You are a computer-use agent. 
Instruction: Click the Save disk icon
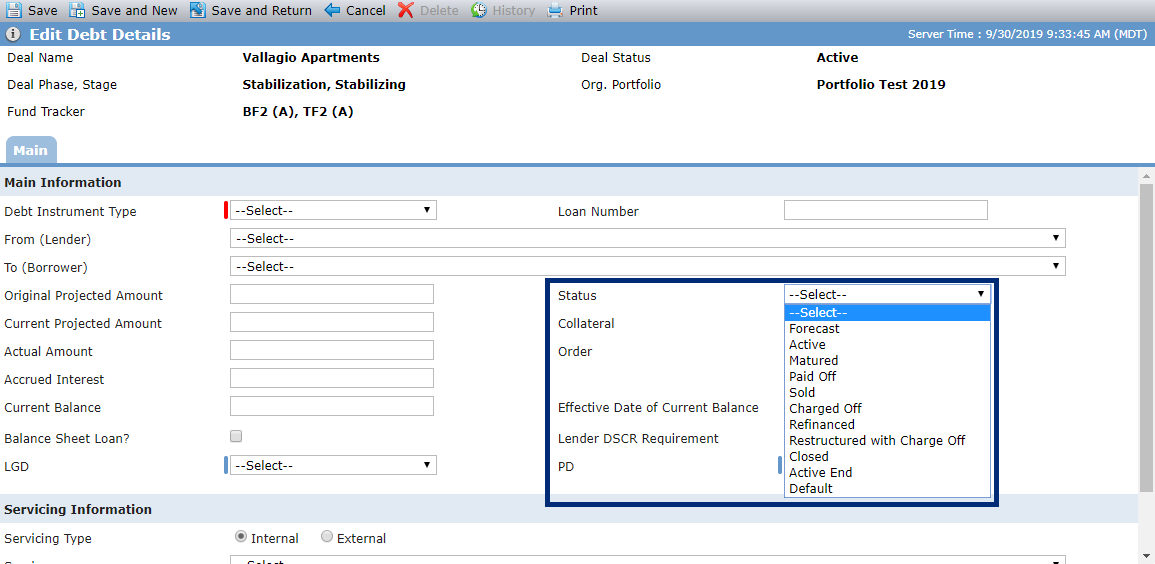[x=14, y=10]
